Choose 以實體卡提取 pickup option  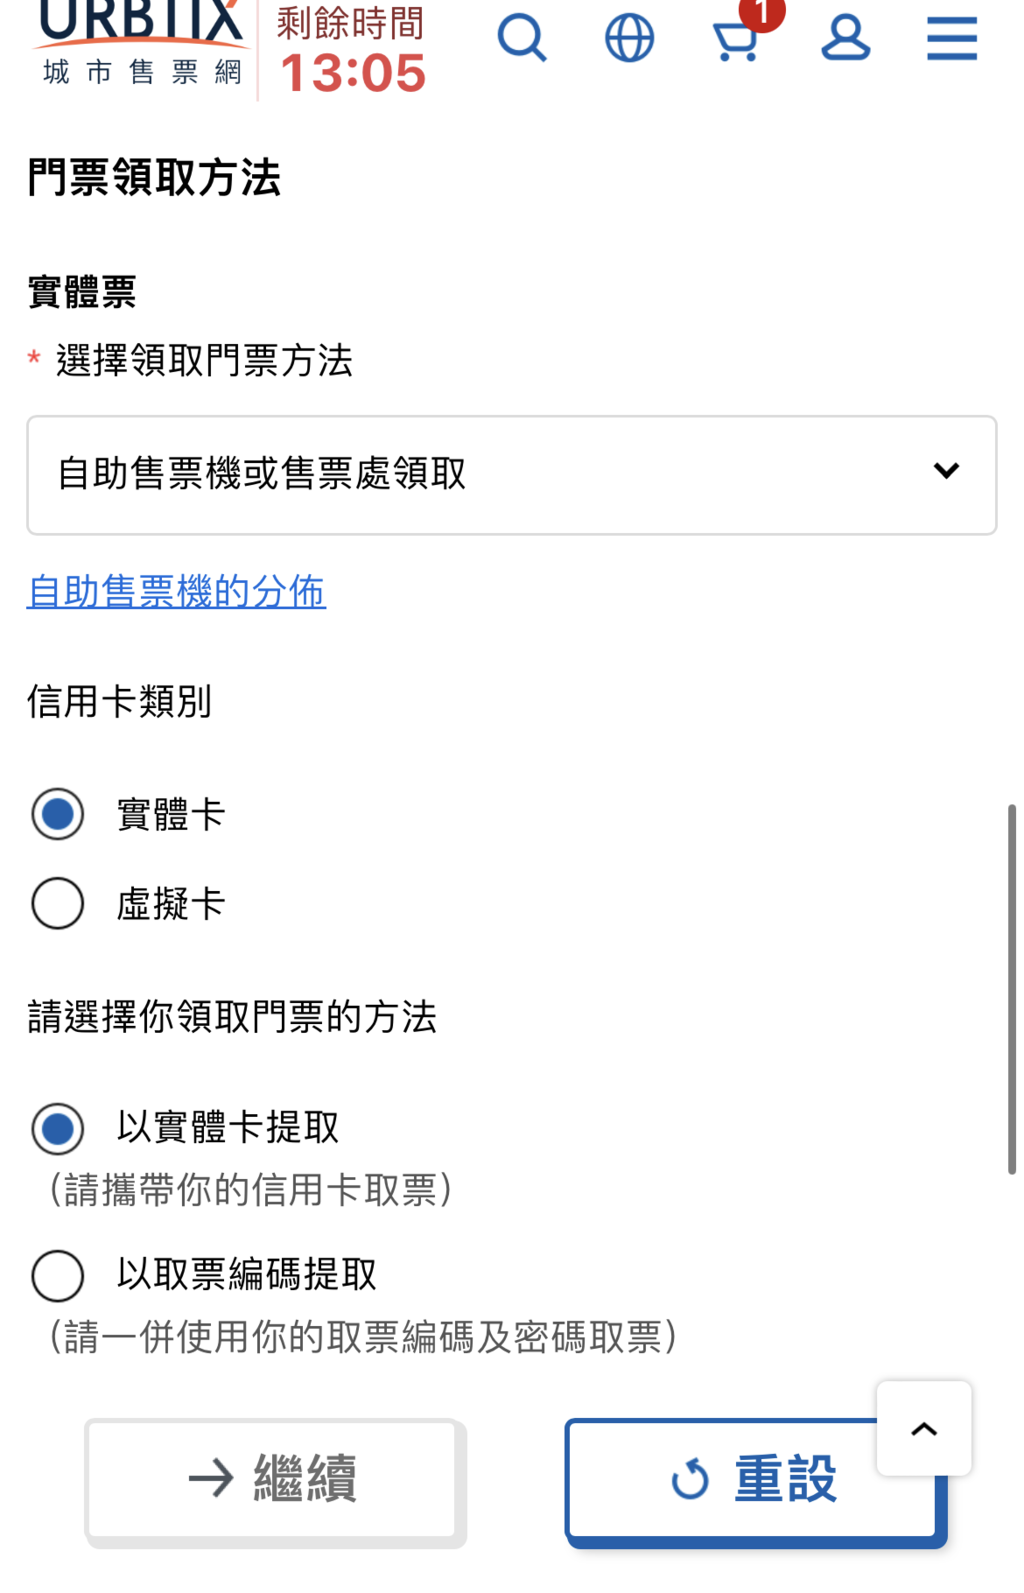point(58,1129)
